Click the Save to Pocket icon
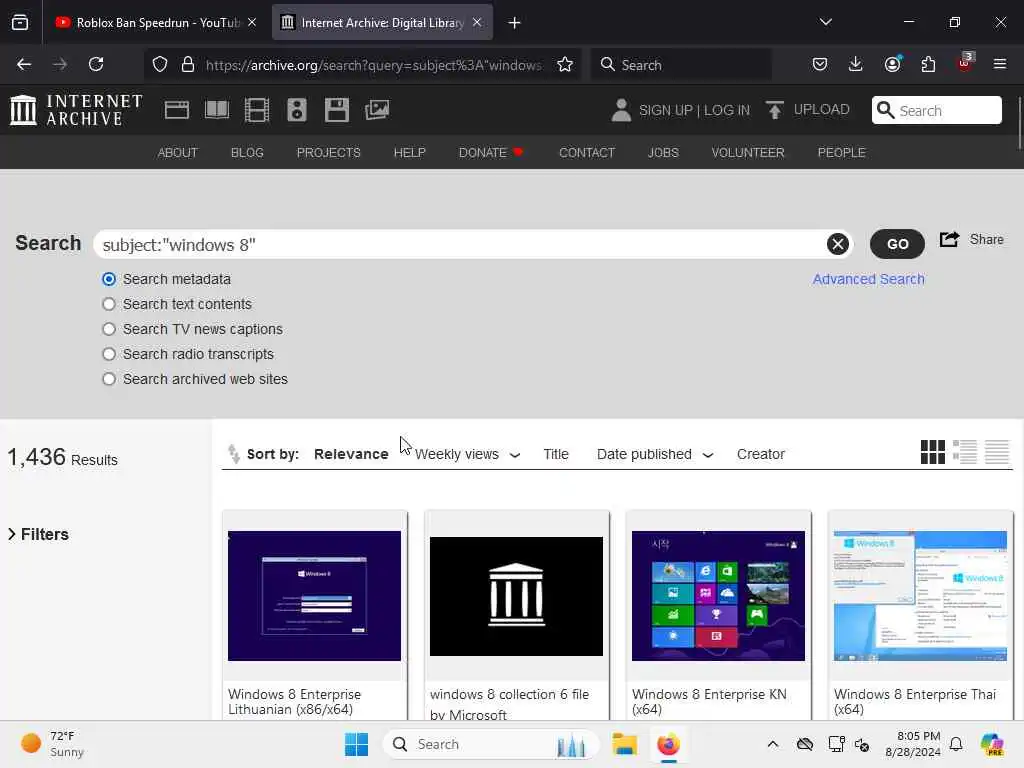 pyautogui.click(x=820, y=64)
